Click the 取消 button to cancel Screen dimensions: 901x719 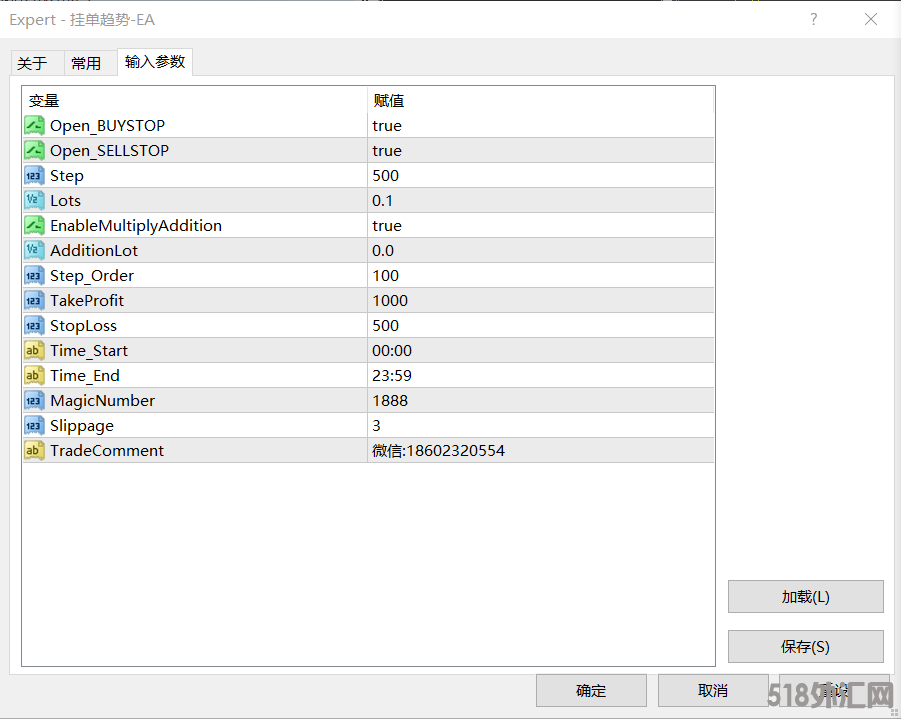(x=713, y=690)
